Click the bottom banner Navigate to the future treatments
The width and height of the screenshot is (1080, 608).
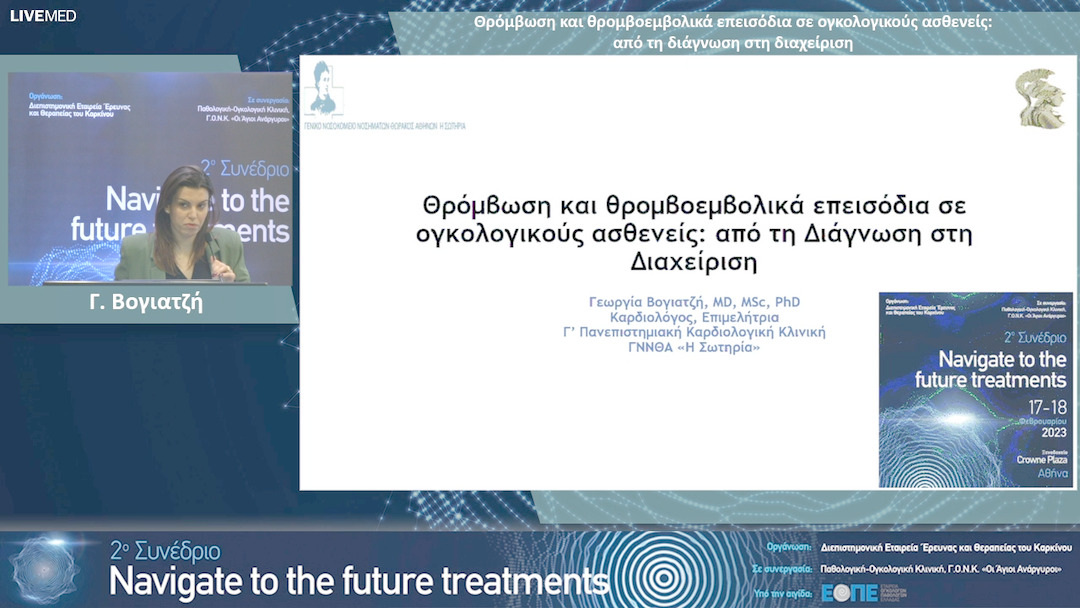(x=358, y=581)
